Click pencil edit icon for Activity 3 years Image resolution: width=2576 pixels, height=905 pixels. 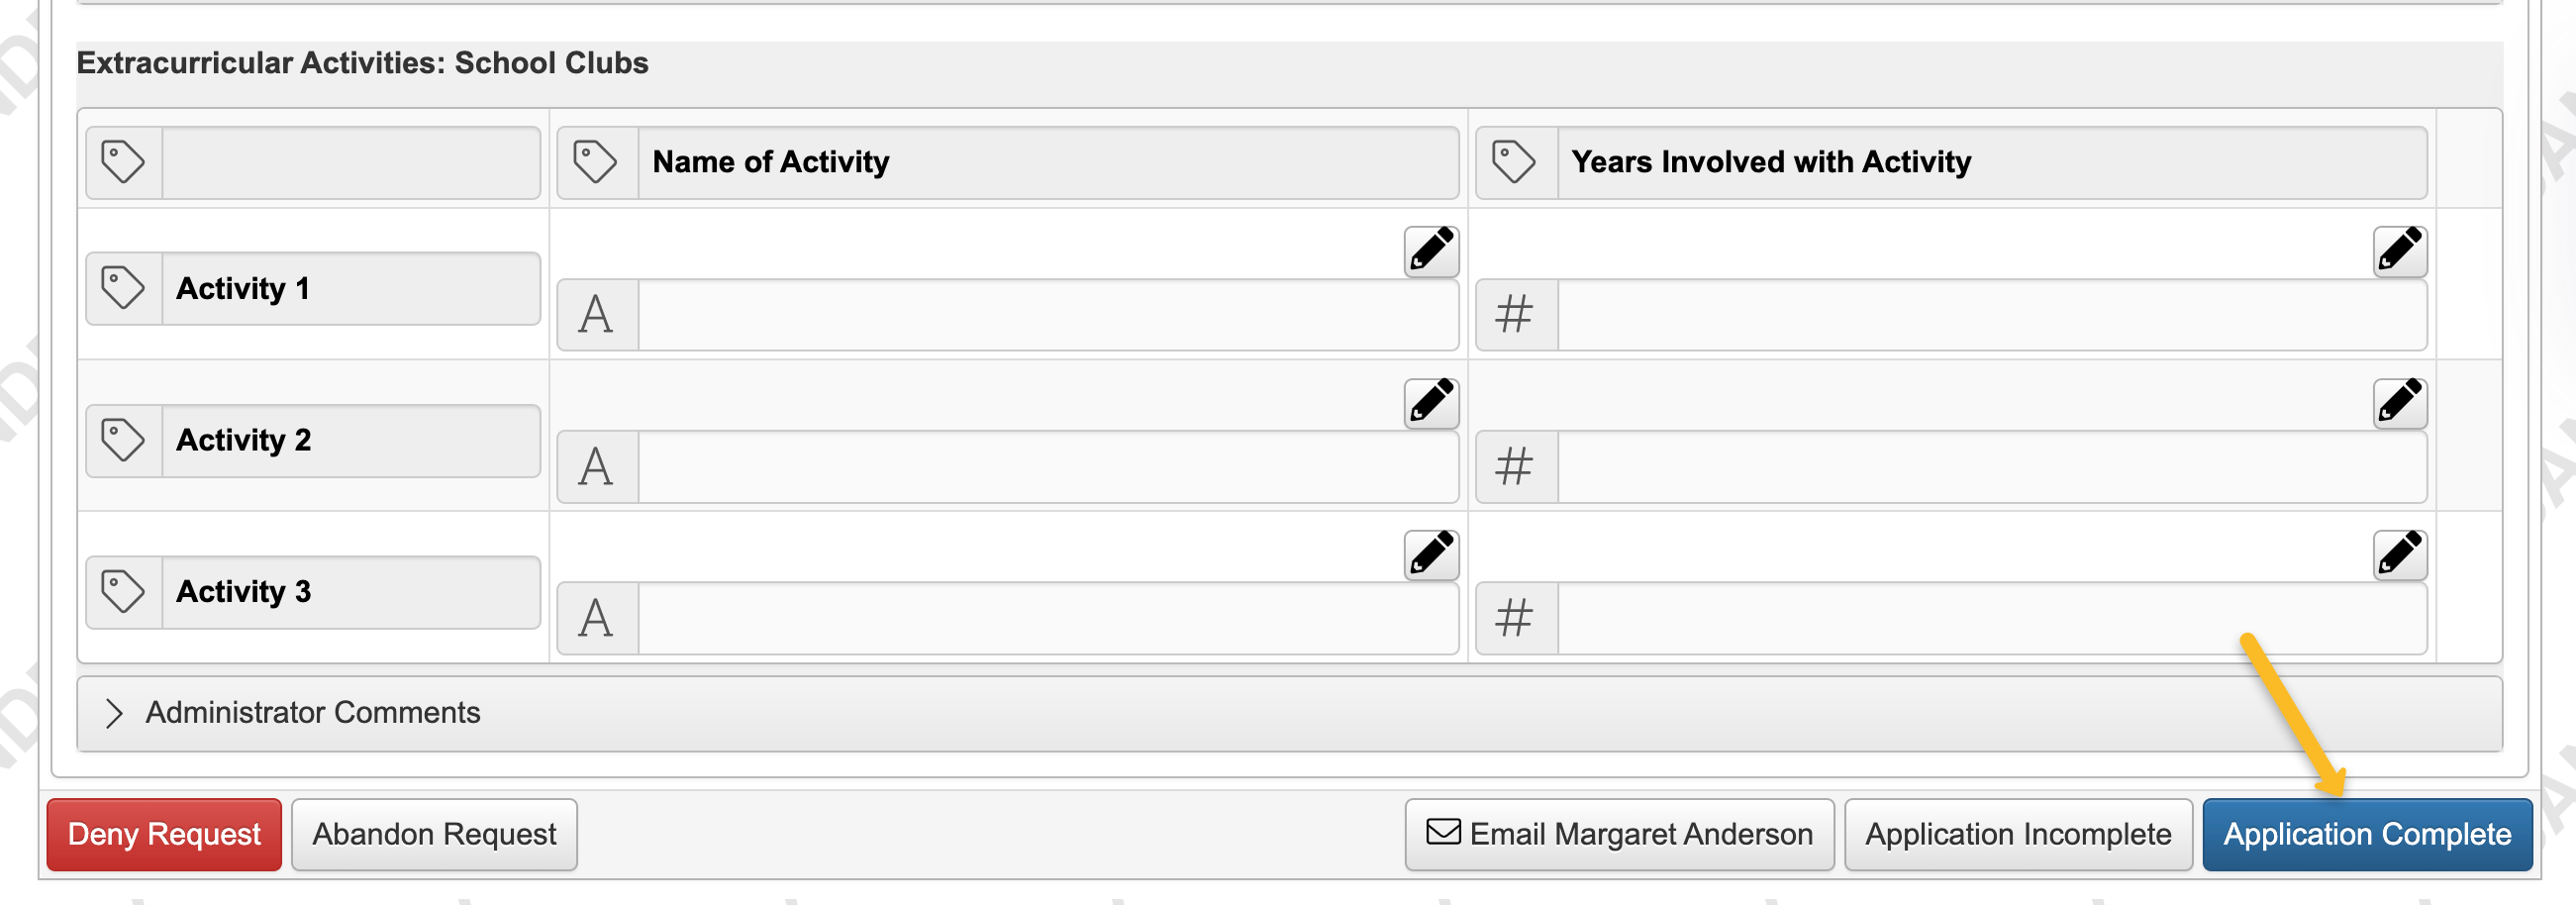pos(2399,554)
